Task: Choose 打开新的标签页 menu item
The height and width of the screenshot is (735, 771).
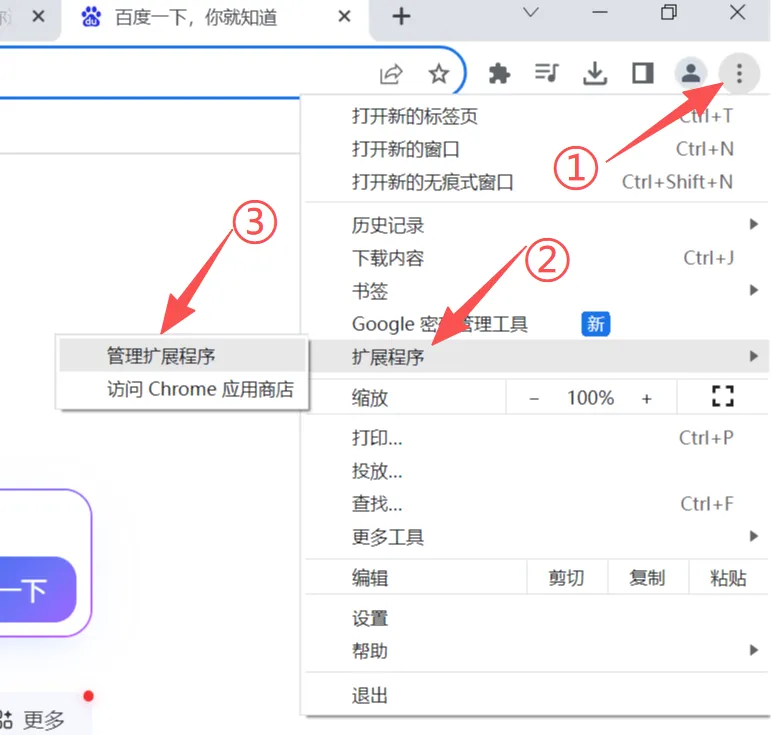Action: click(537, 117)
